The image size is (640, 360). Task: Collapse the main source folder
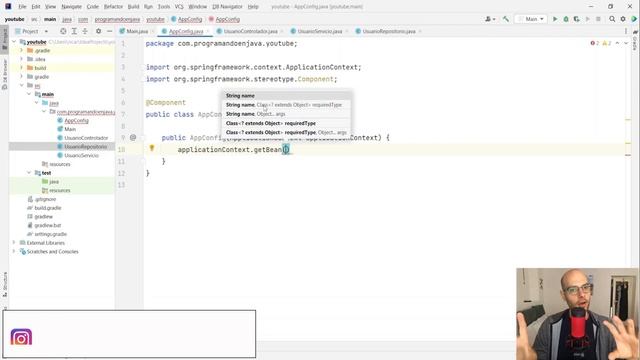(29, 94)
